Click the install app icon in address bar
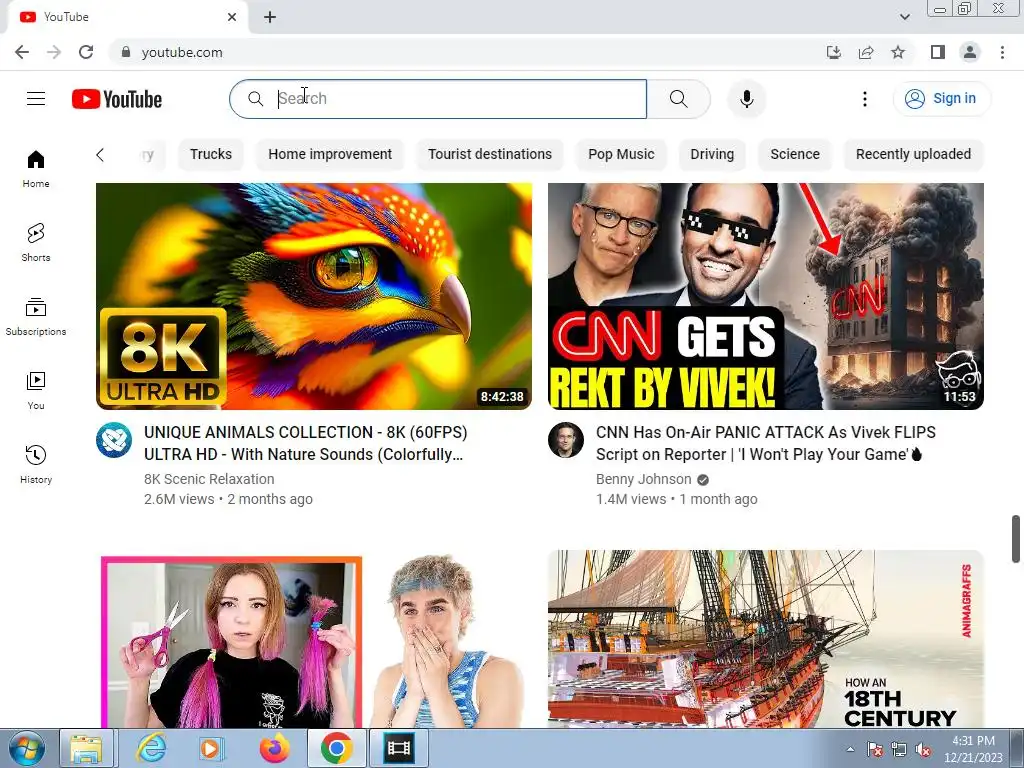1024x768 pixels. (834, 52)
